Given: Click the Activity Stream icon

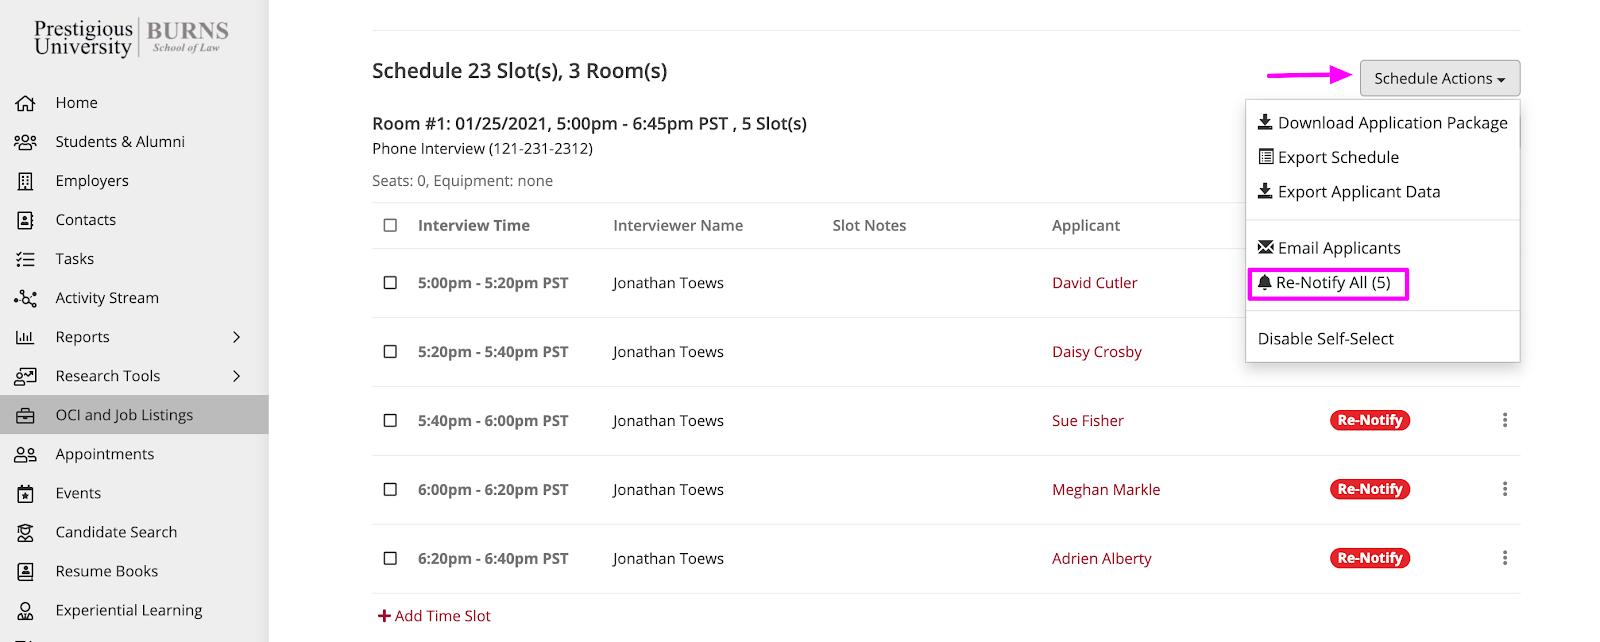Looking at the screenshot, I should point(25,298).
